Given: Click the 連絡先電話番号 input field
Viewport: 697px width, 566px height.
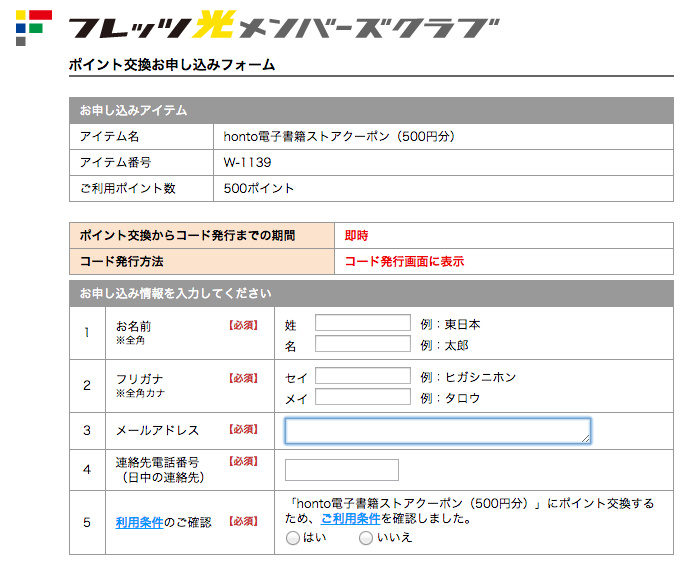Looking at the screenshot, I should click(342, 470).
